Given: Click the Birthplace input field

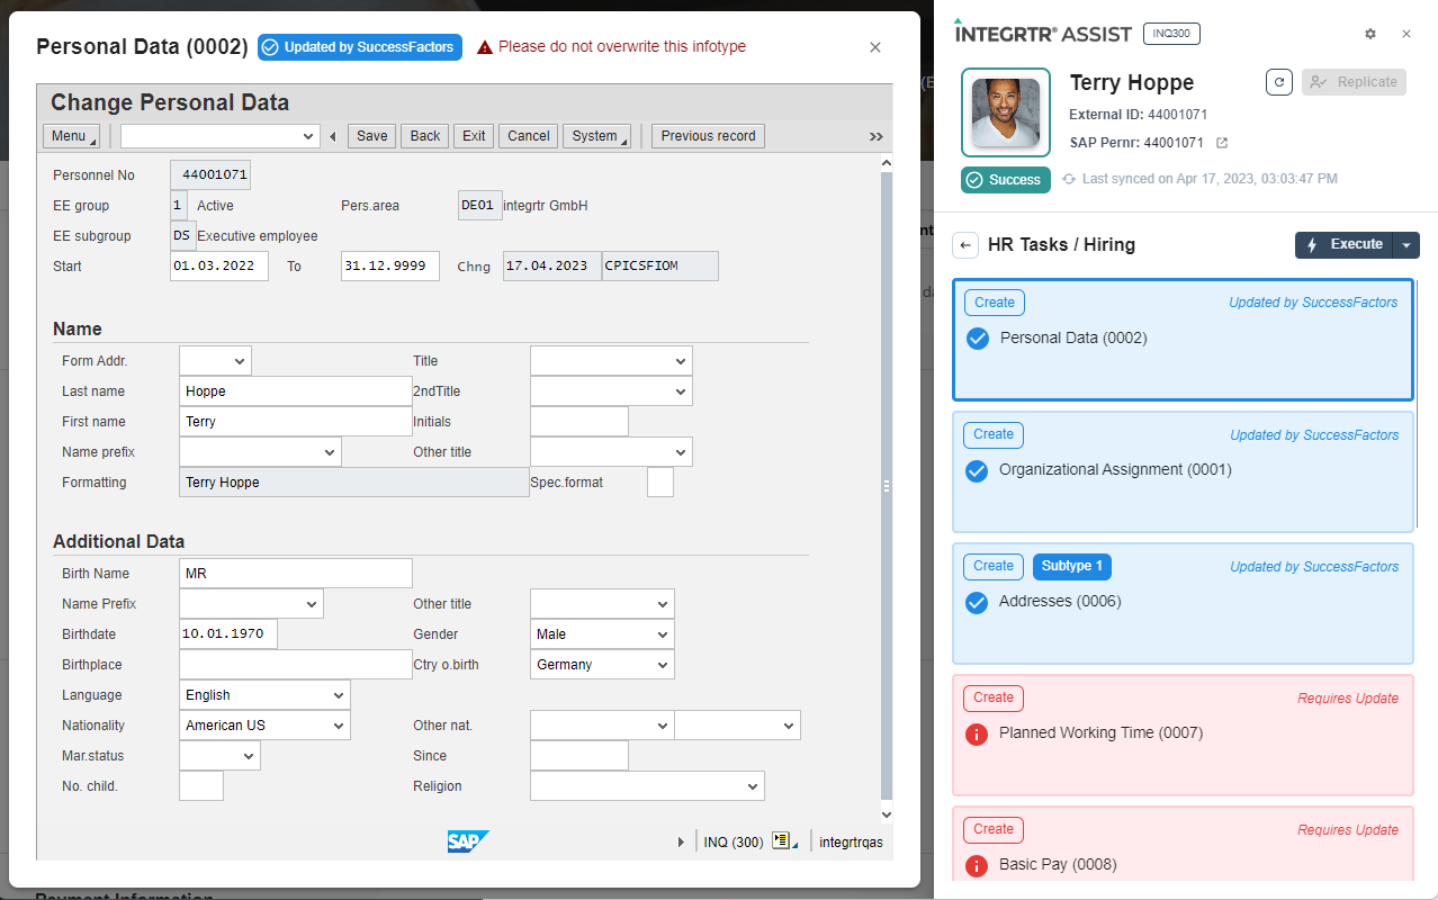Looking at the screenshot, I should coord(295,665).
